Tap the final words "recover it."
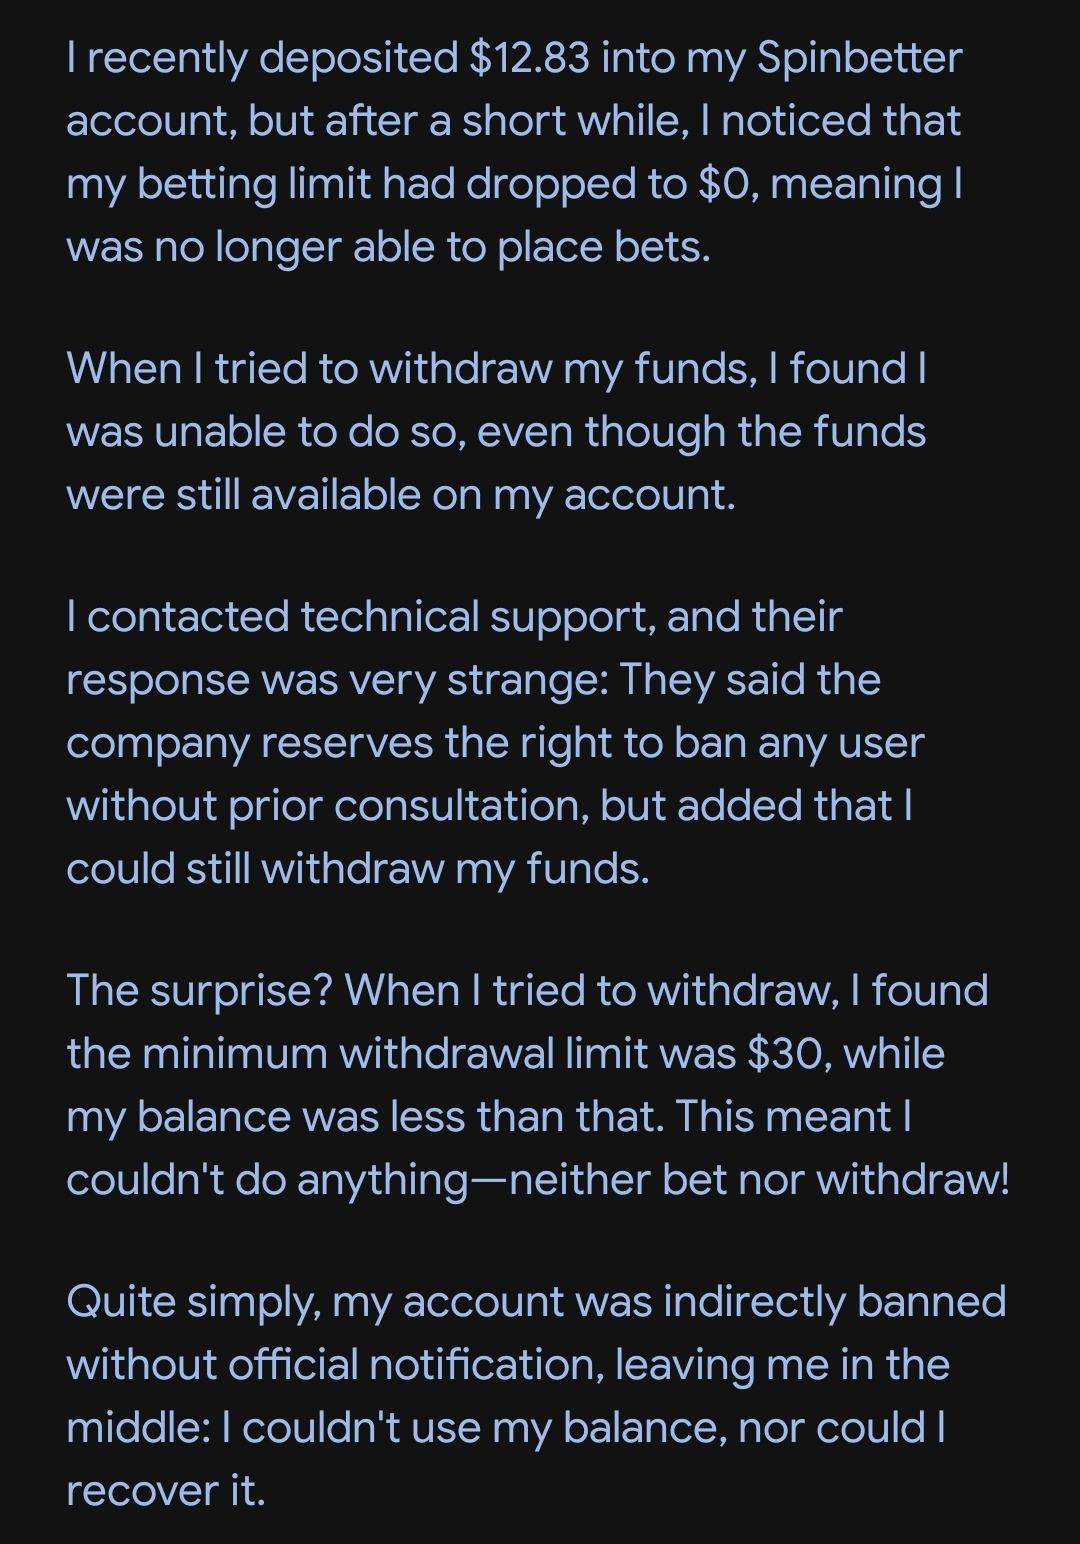1080x1544 pixels. (166, 1491)
